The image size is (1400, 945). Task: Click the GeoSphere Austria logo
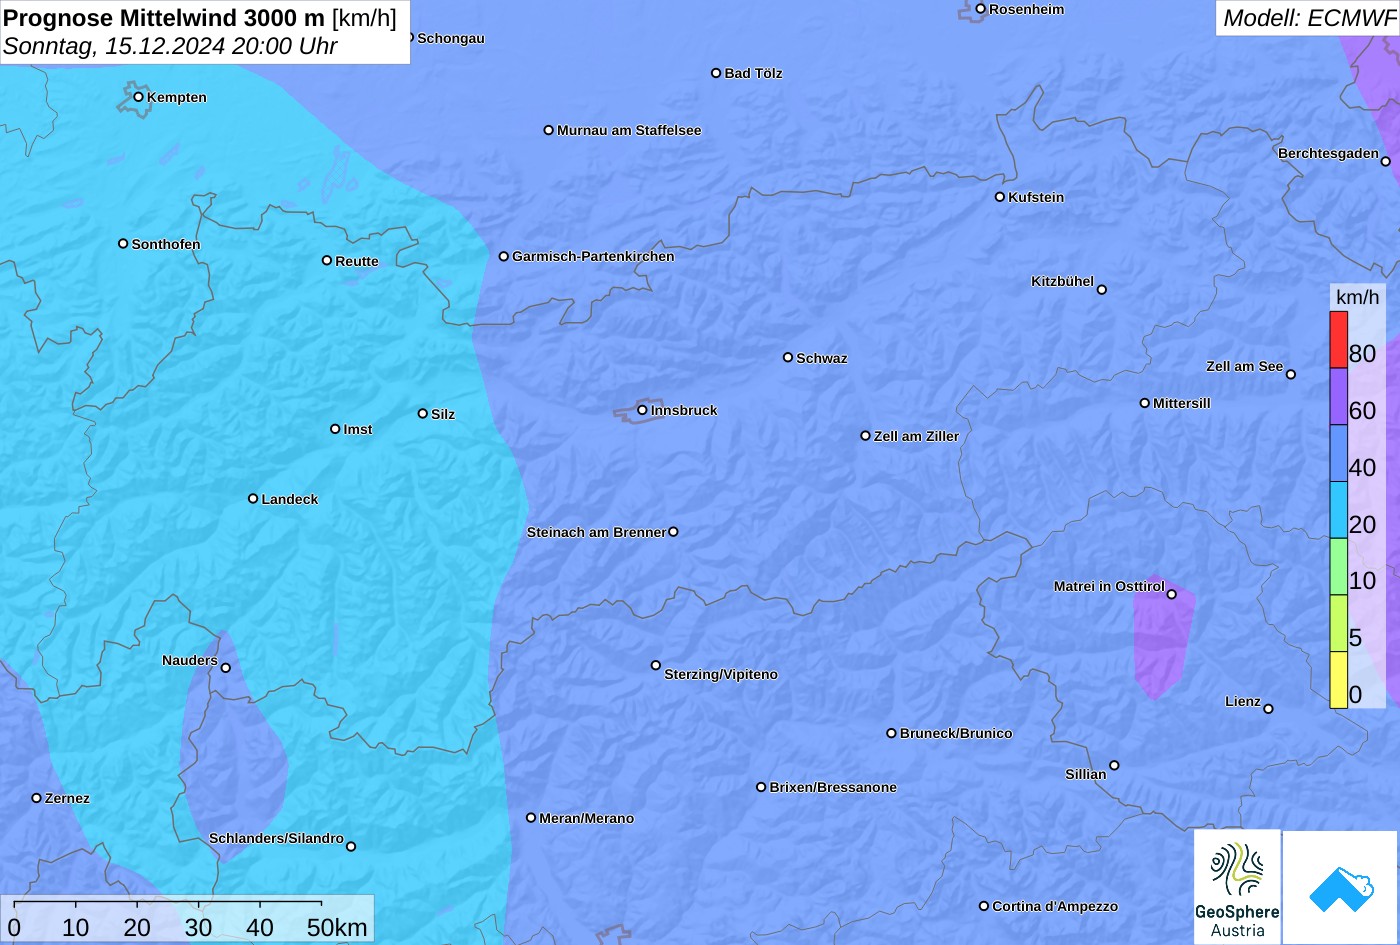(x=1237, y=888)
